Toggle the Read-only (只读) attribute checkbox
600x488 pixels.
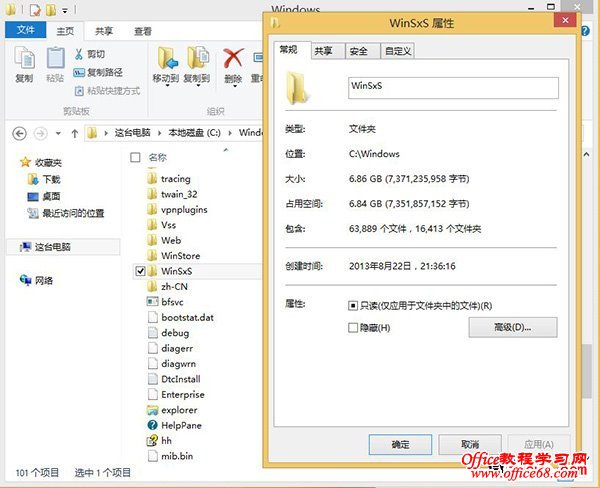click(352, 305)
